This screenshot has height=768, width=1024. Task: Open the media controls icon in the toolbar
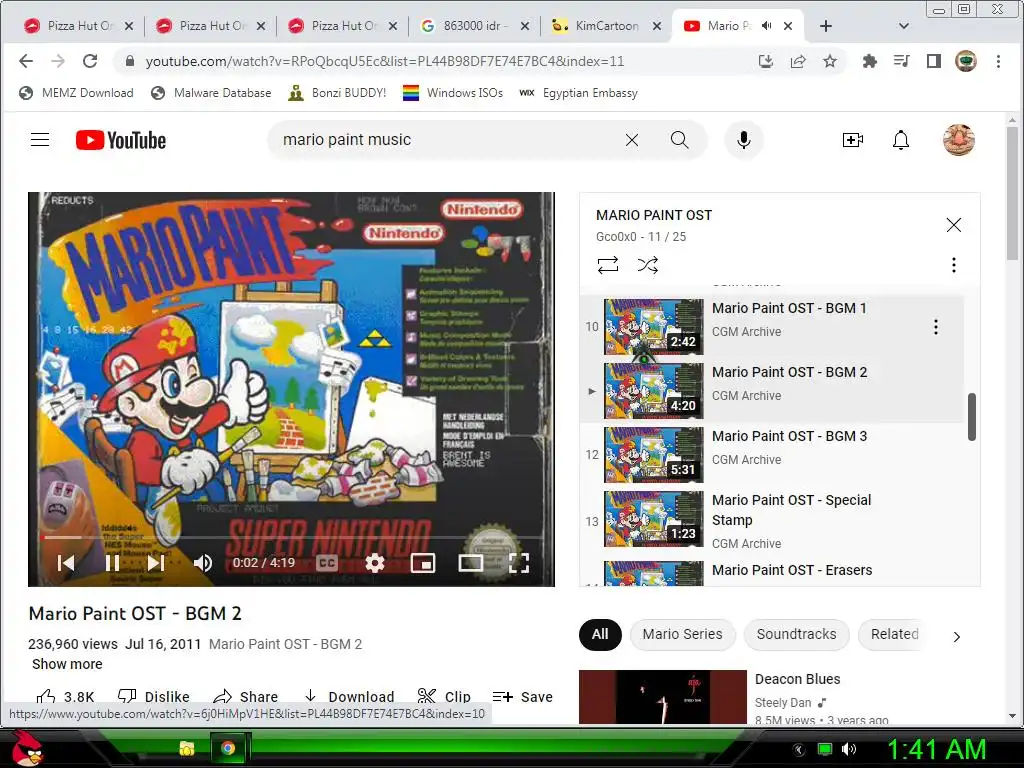[x=901, y=61]
